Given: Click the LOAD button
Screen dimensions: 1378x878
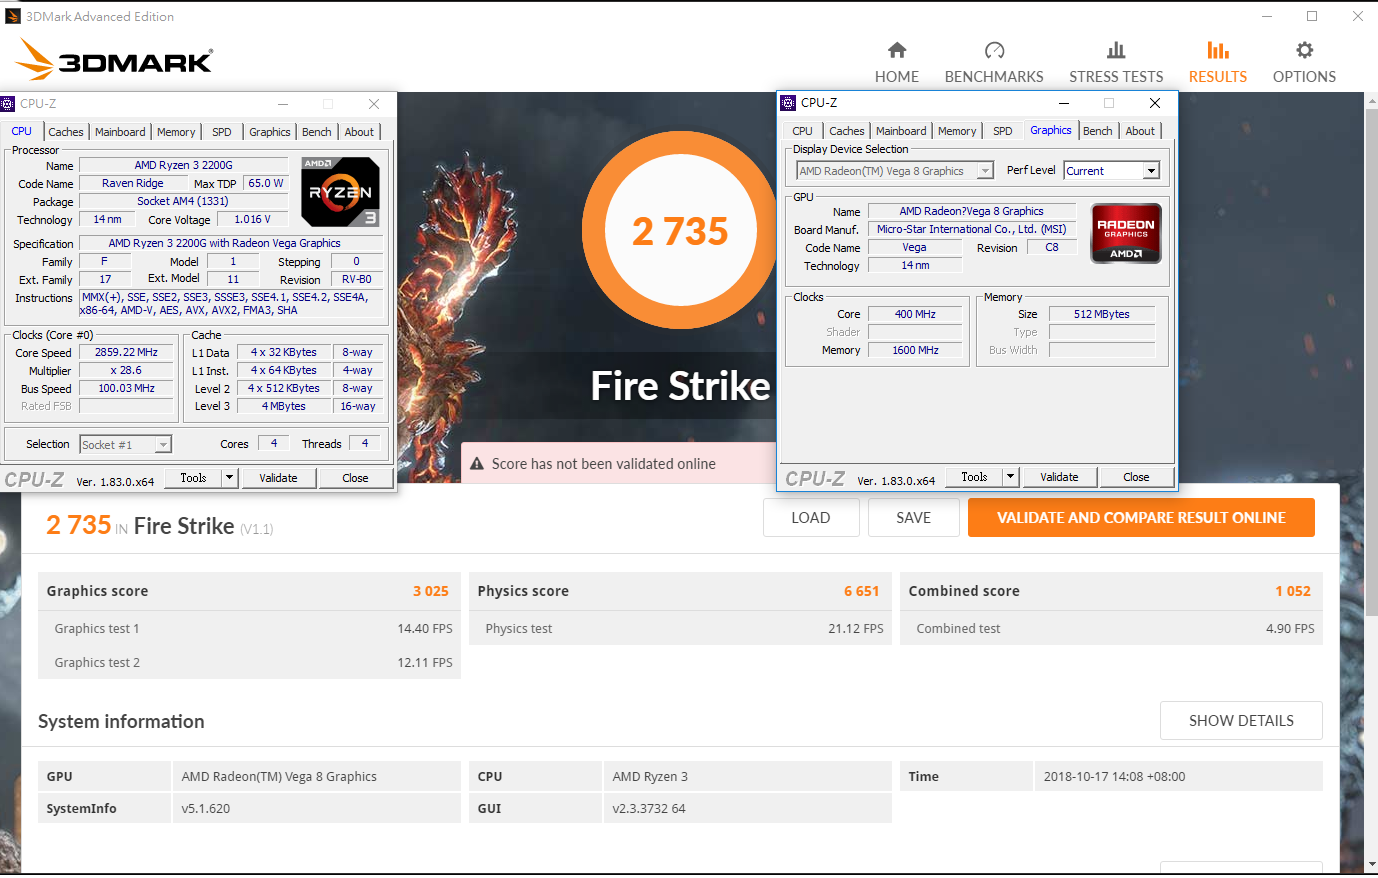Looking at the screenshot, I should [811, 518].
